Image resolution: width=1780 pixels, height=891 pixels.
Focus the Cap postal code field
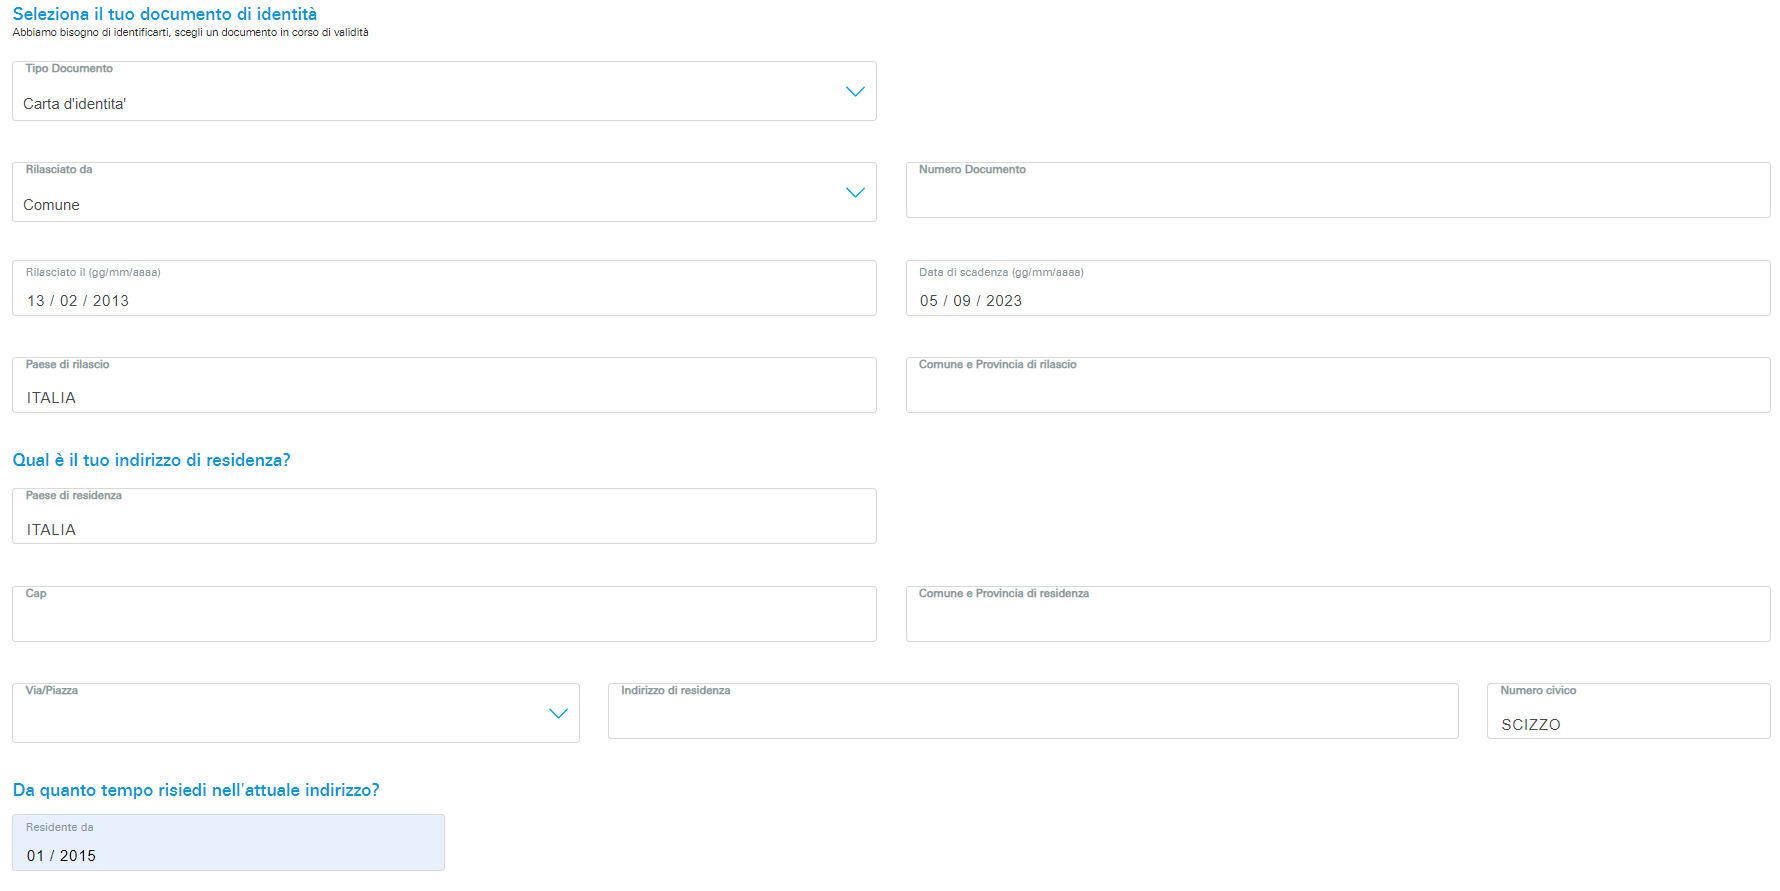coord(444,621)
